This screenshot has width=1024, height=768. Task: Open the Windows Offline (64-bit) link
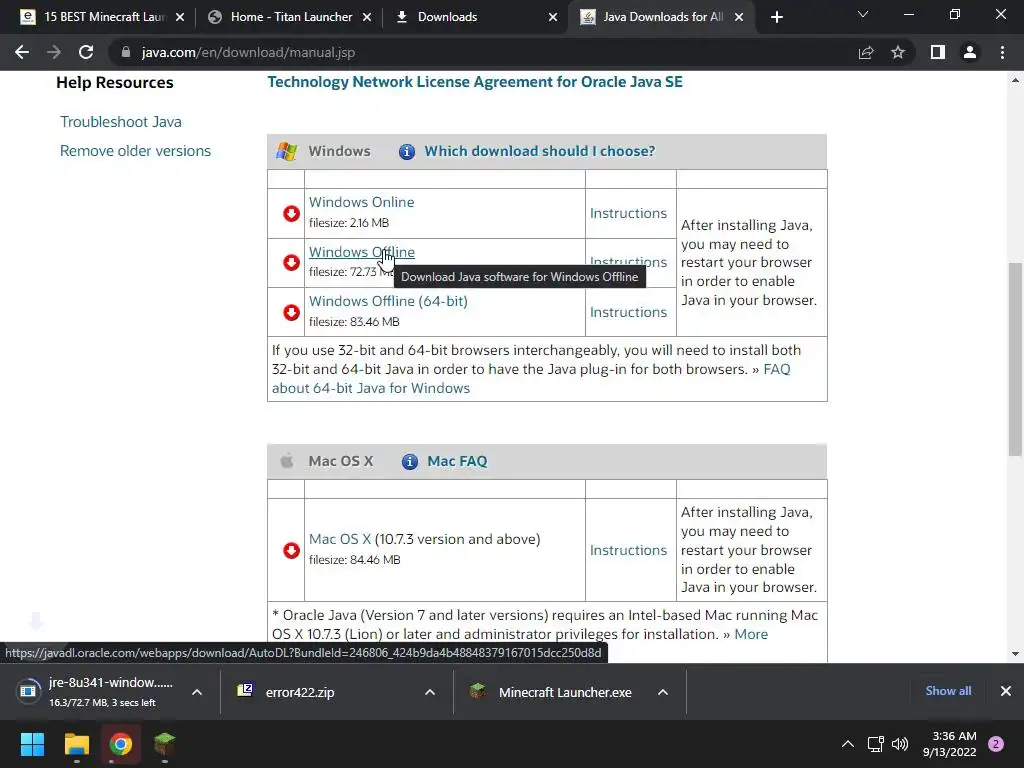(x=388, y=302)
